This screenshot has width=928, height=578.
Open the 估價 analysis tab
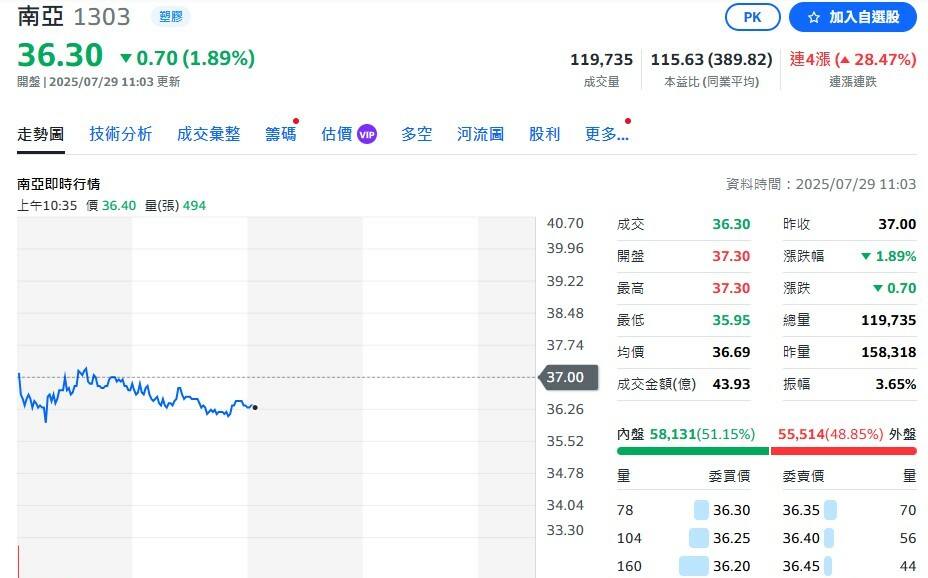pyautogui.click(x=336, y=132)
